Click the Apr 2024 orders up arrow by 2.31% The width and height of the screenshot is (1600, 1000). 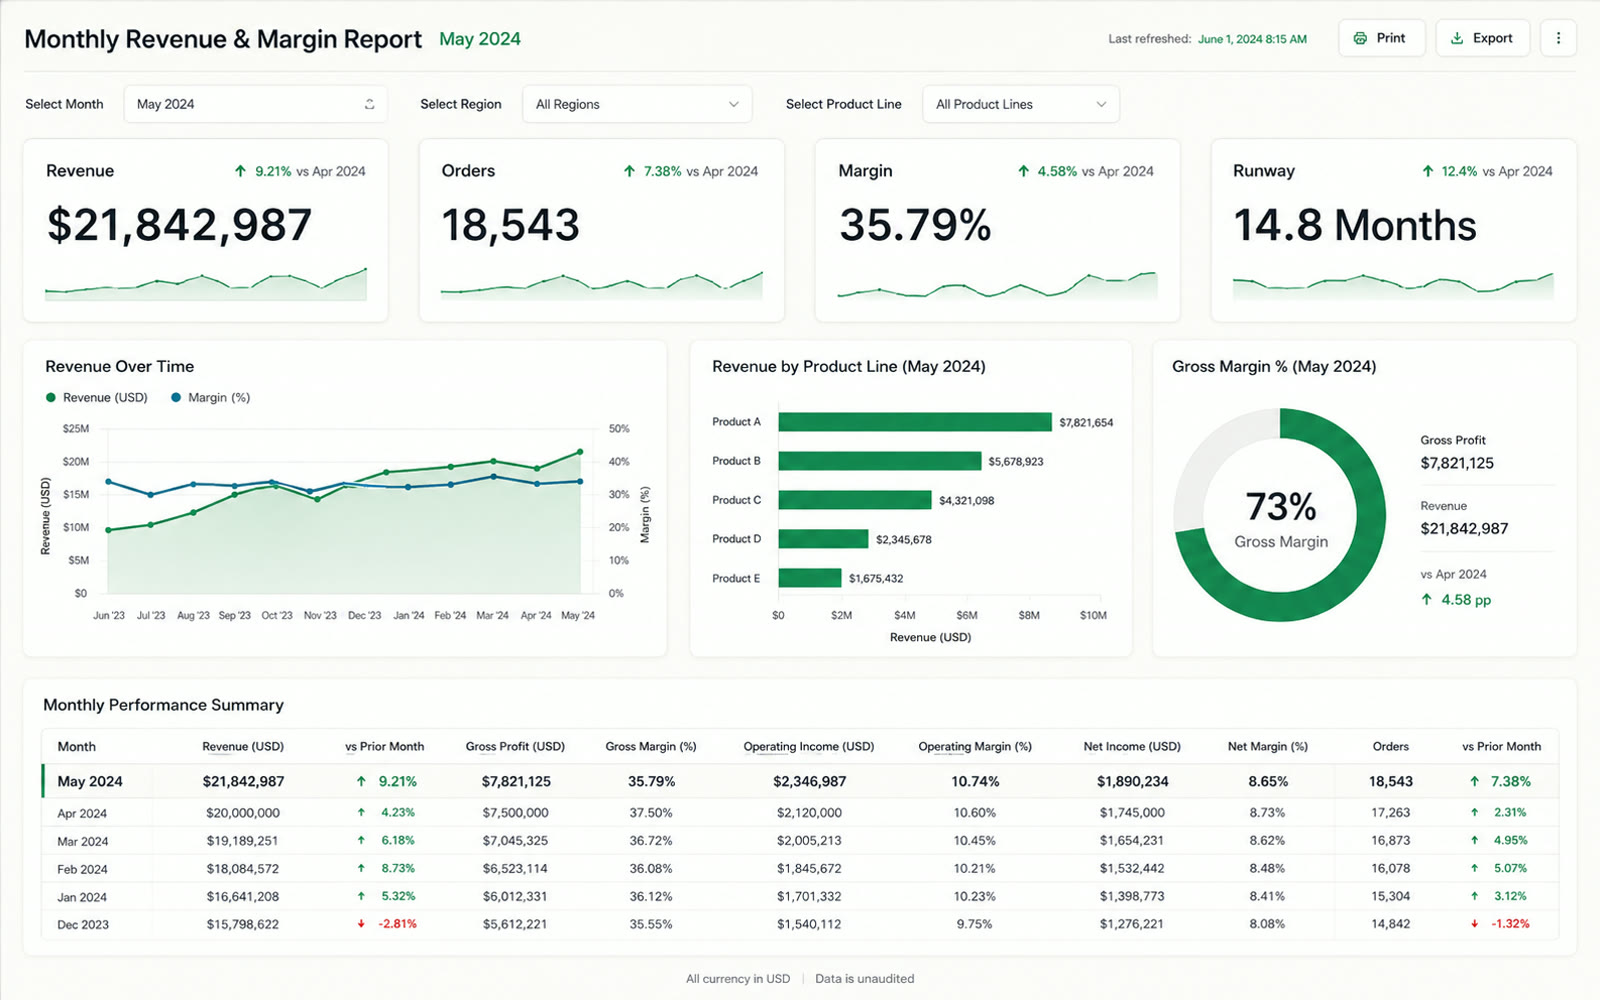coord(1474,812)
